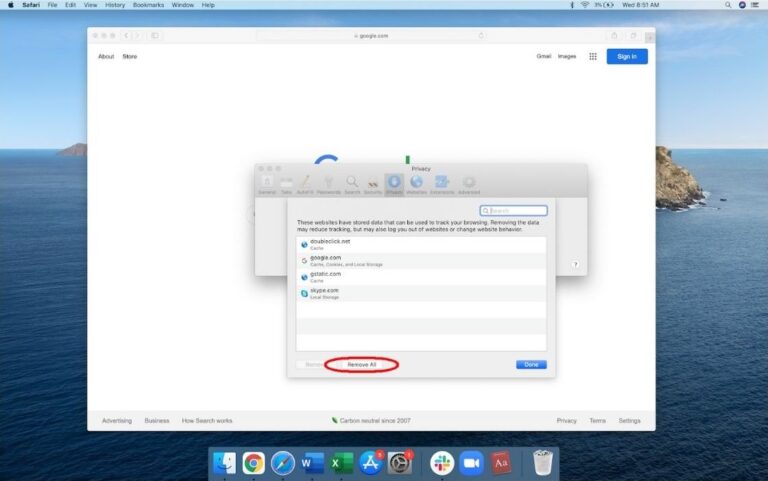Open the Search preferences pane

[x=352, y=185]
